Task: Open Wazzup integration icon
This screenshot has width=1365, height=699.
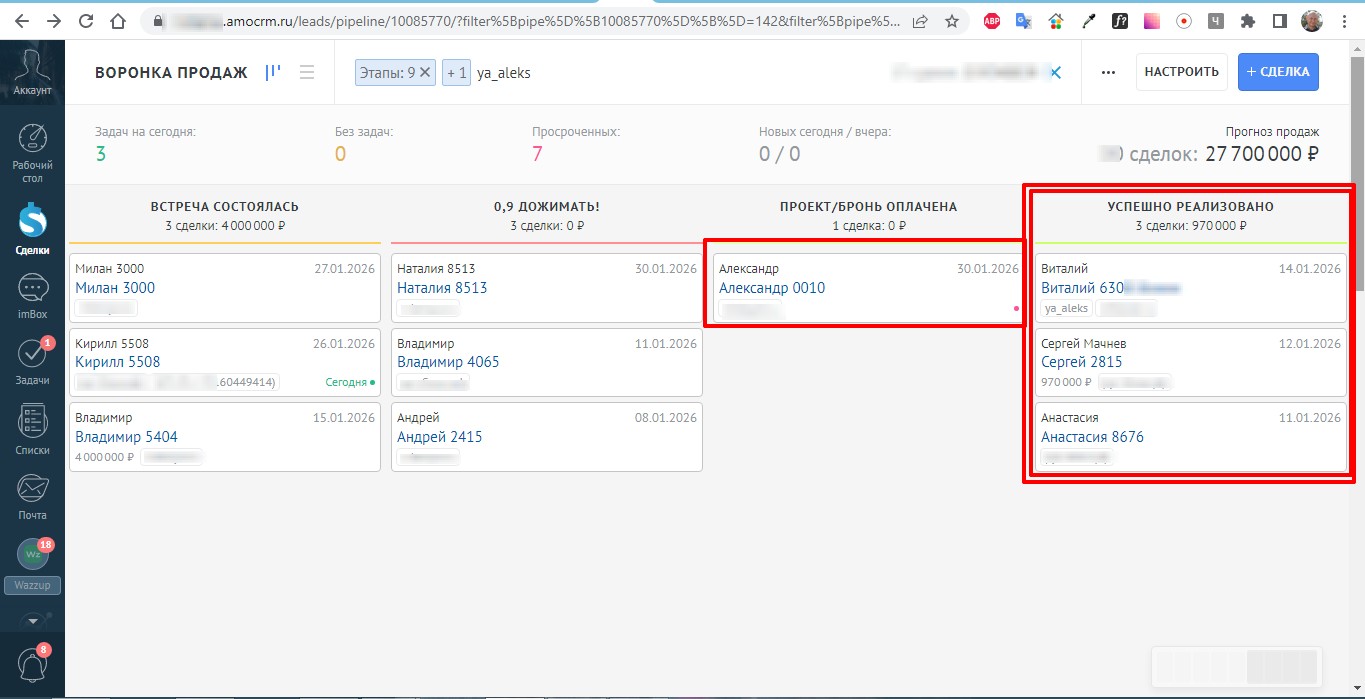Action: pos(32,555)
